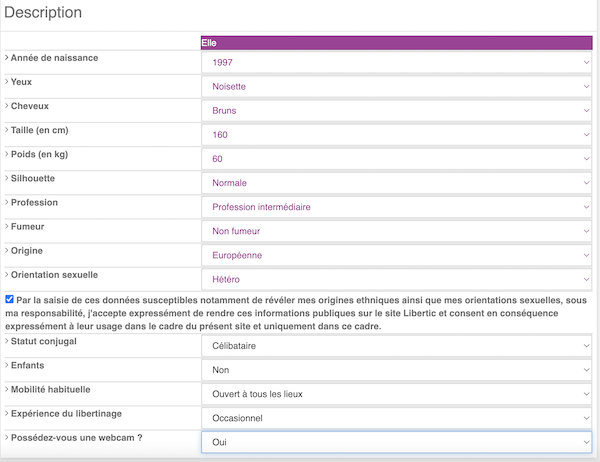
Task: Click the purple Elle column header
Action: point(397,43)
